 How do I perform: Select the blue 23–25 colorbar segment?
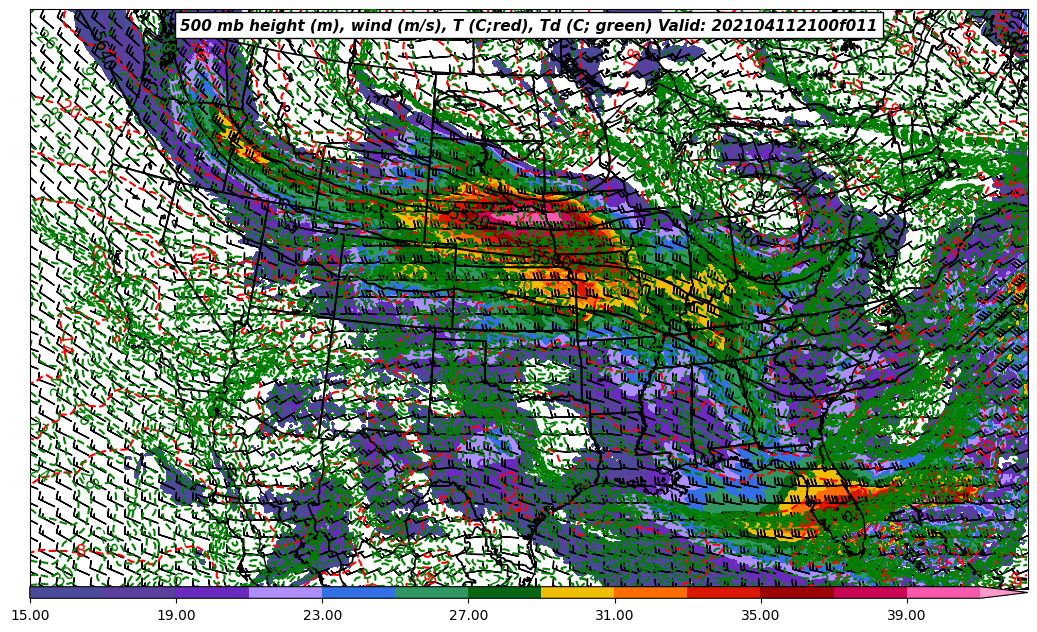pyautogui.click(x=358, y=592)
